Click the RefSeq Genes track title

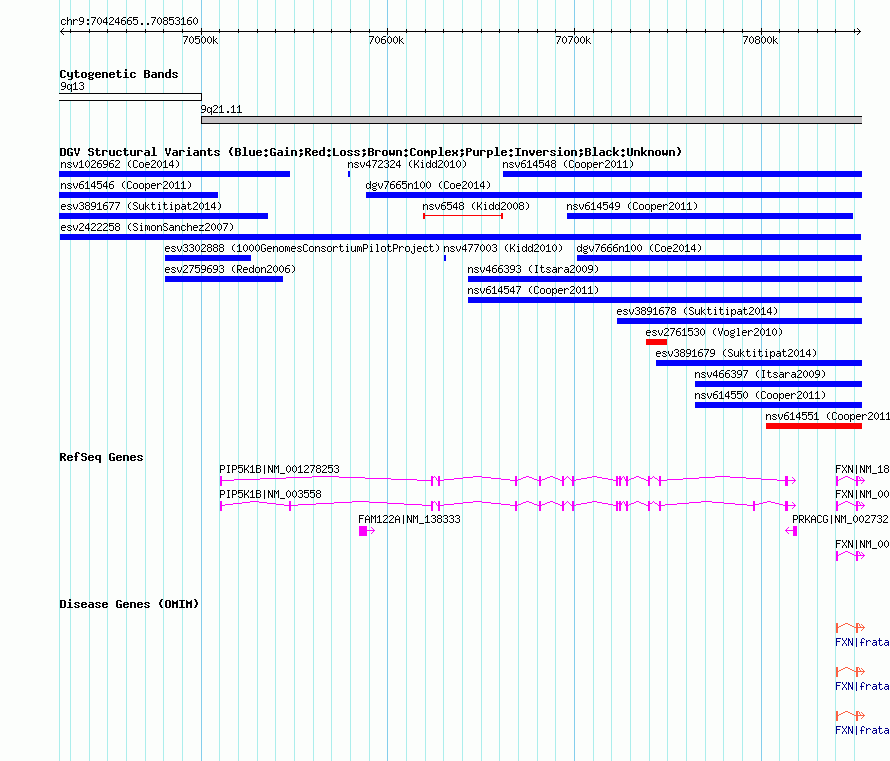(x=101, y=457)
